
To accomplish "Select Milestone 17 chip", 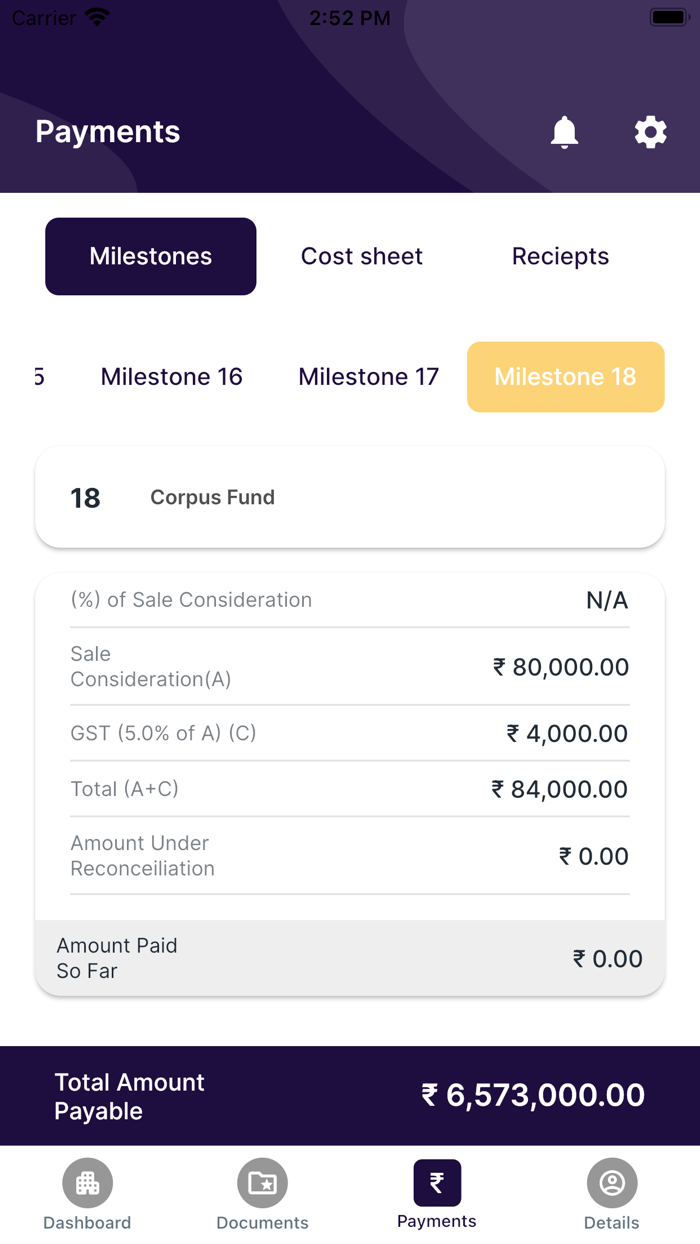I will 368,377.
